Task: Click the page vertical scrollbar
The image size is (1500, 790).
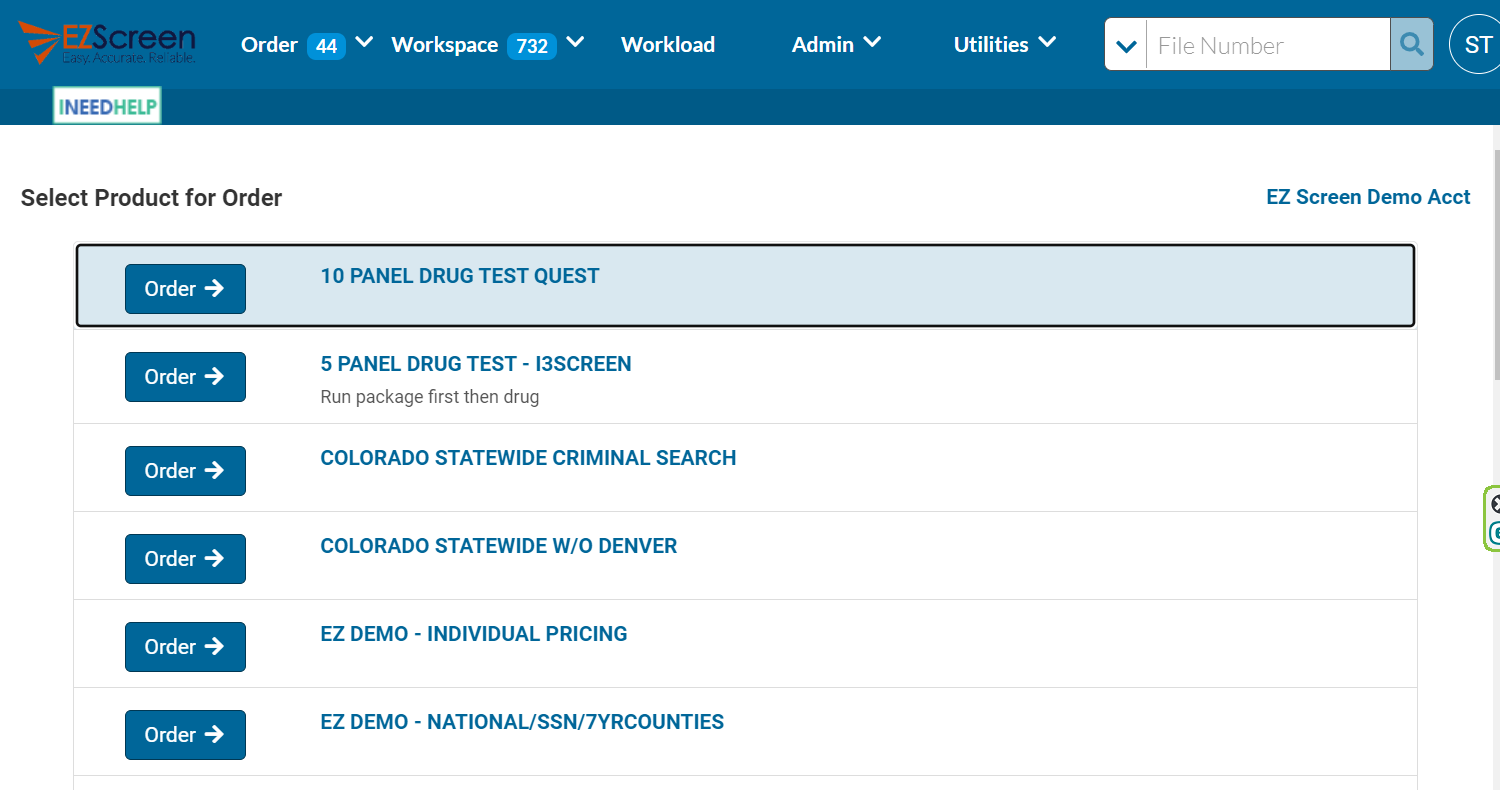Action: point(1496,265)
